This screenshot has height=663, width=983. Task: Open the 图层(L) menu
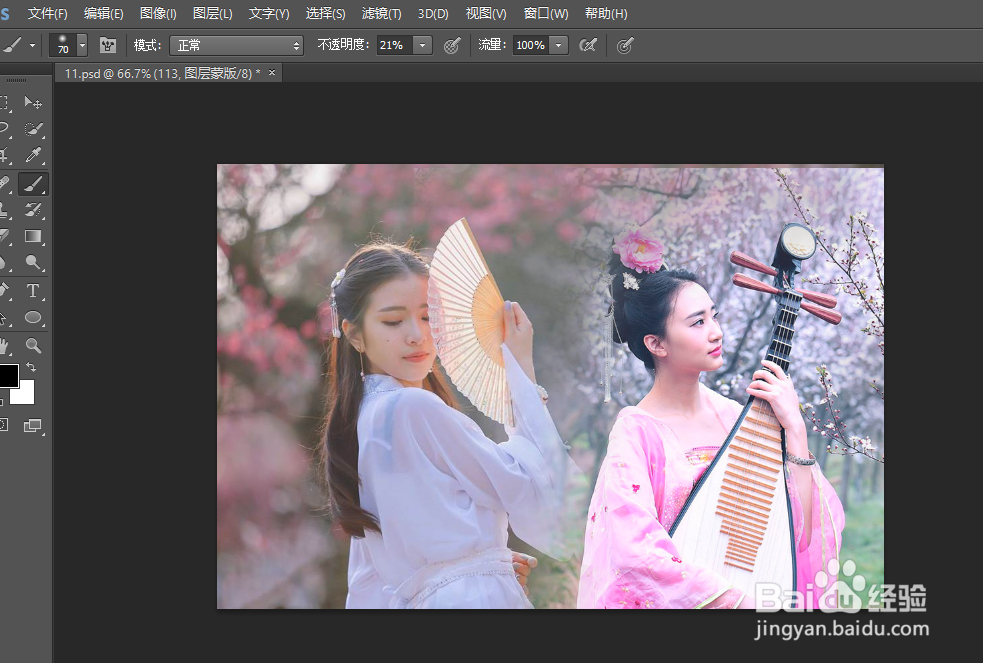[x=213, y=13]
